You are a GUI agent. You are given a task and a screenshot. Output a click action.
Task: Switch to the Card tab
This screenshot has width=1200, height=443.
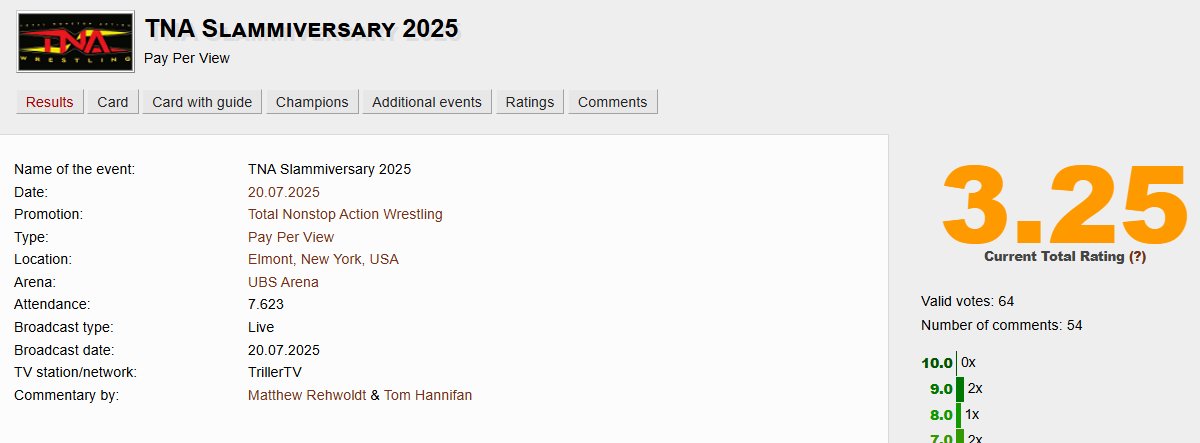113,102
